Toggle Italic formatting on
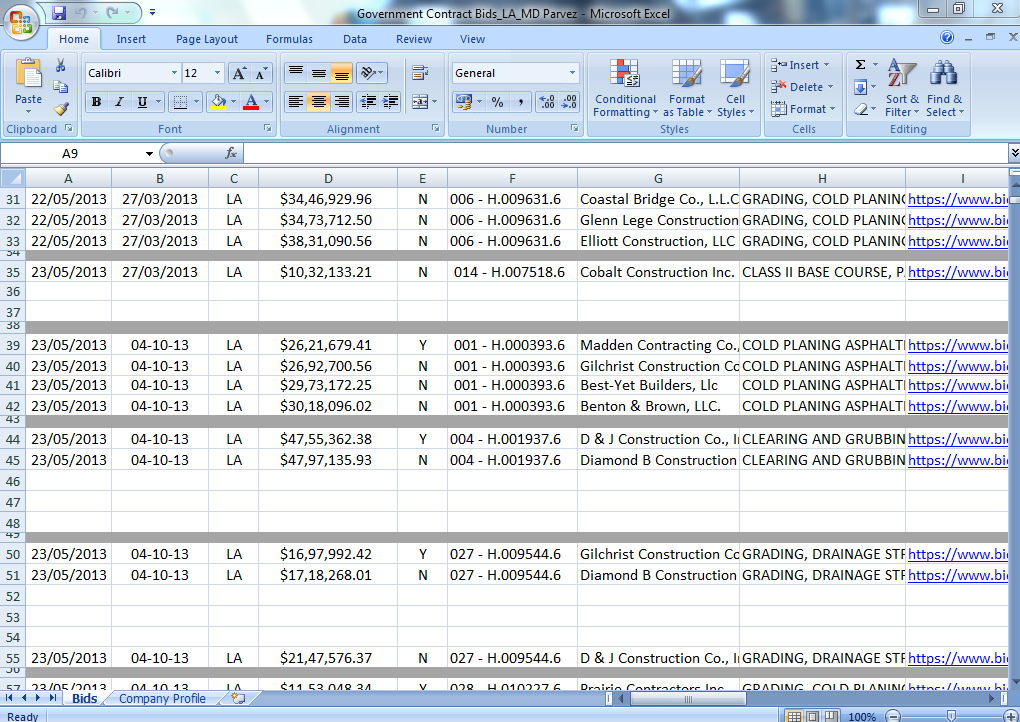The height and width of the screenshot is (722, 1020). [120, 101]
